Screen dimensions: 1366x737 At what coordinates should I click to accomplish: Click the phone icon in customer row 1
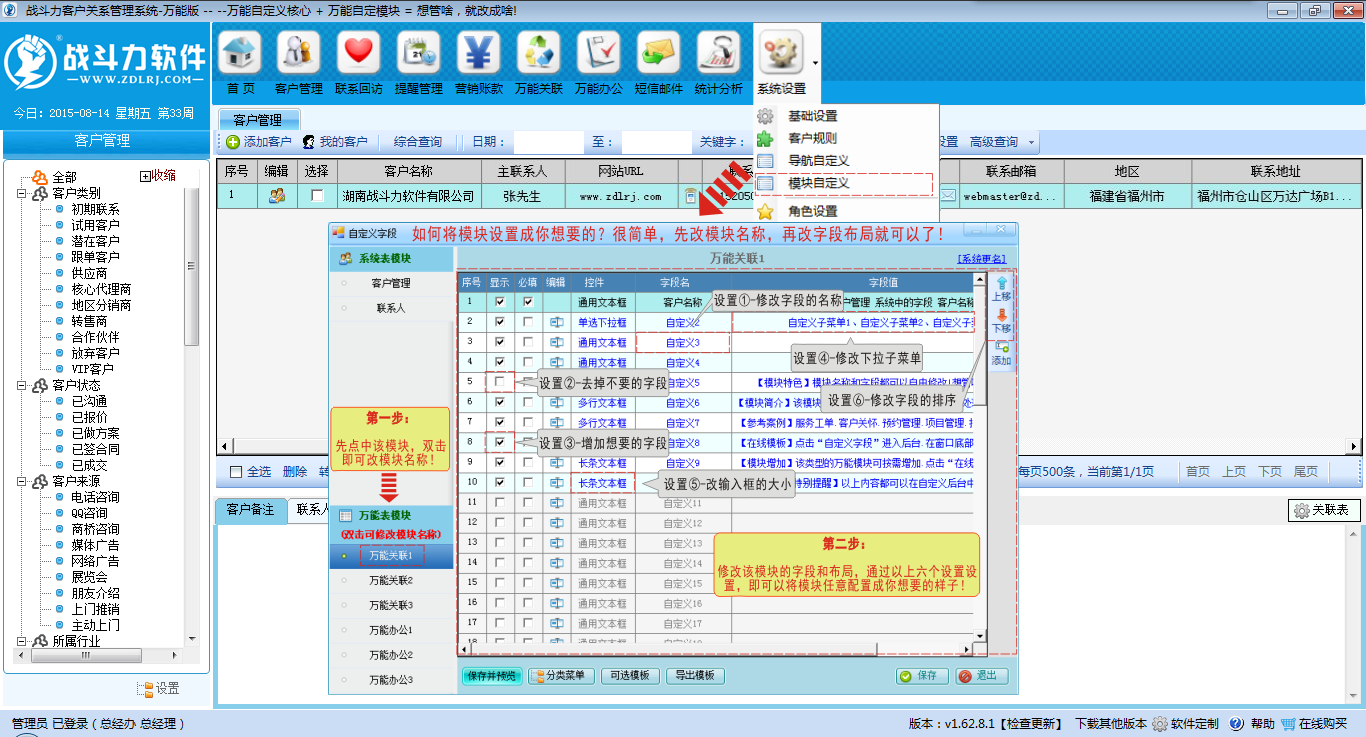pos(690,196)
